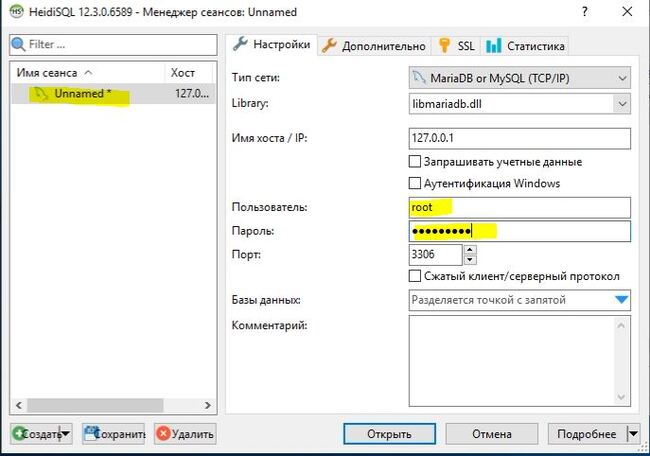Viewport: 650px width, 456px height.
Task: Decrease the port with the down arrow
Action: coord(469,260)
